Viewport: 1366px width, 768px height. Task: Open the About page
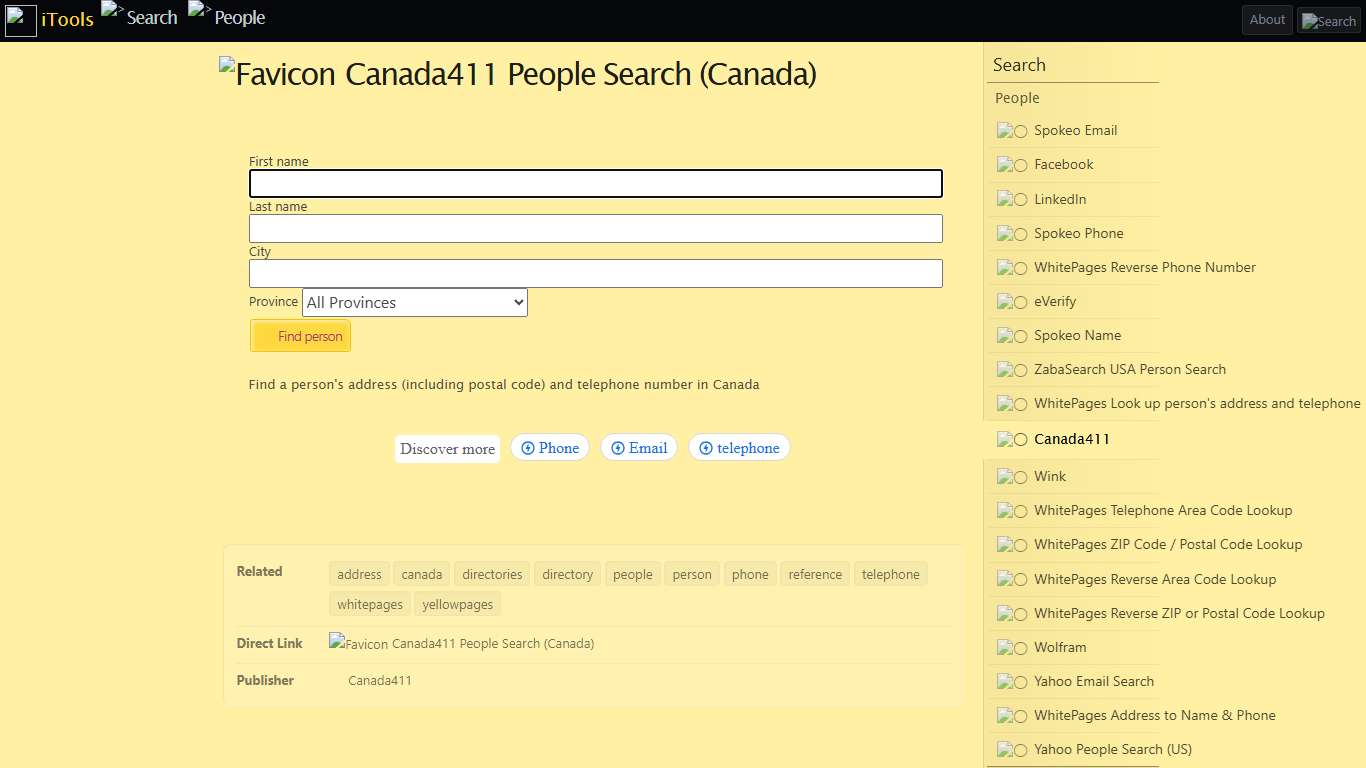1267,19
